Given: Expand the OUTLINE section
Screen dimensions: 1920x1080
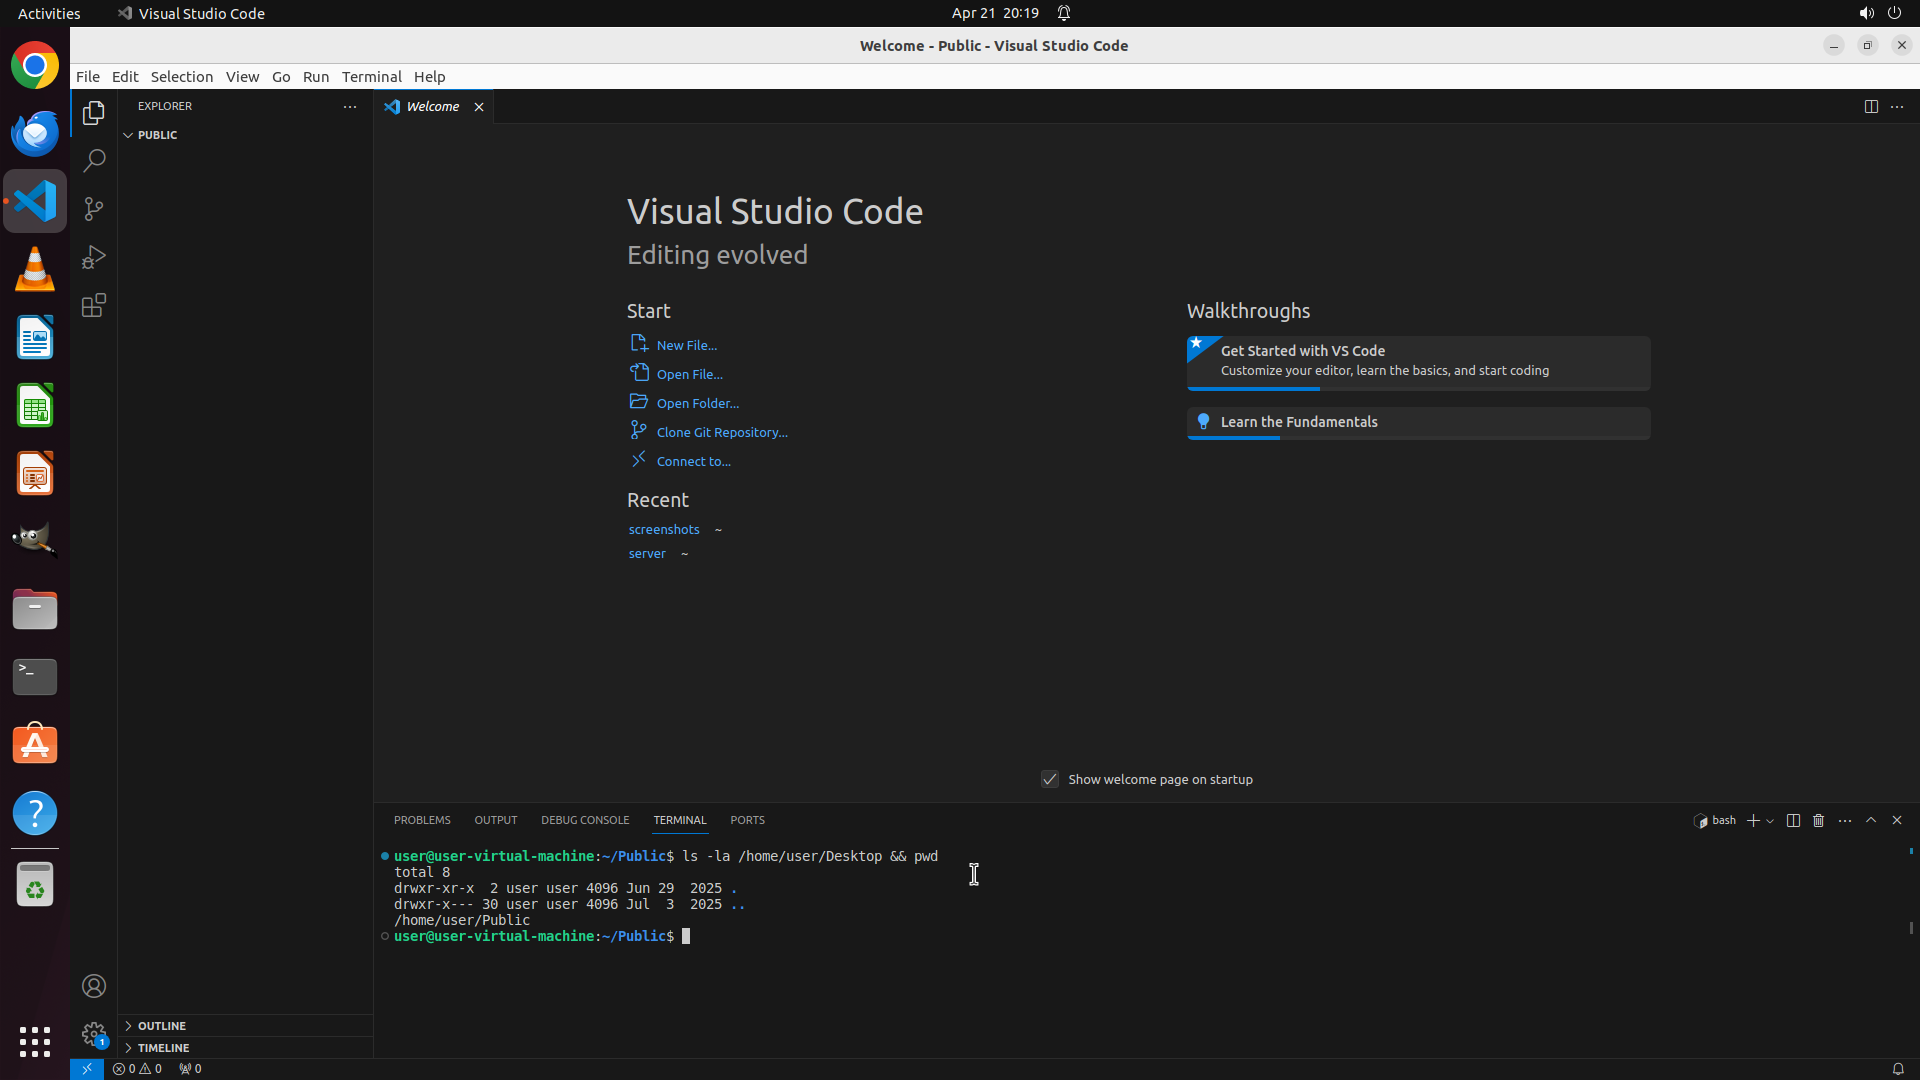Looking at the screenshot, I should pos(162,1026).
